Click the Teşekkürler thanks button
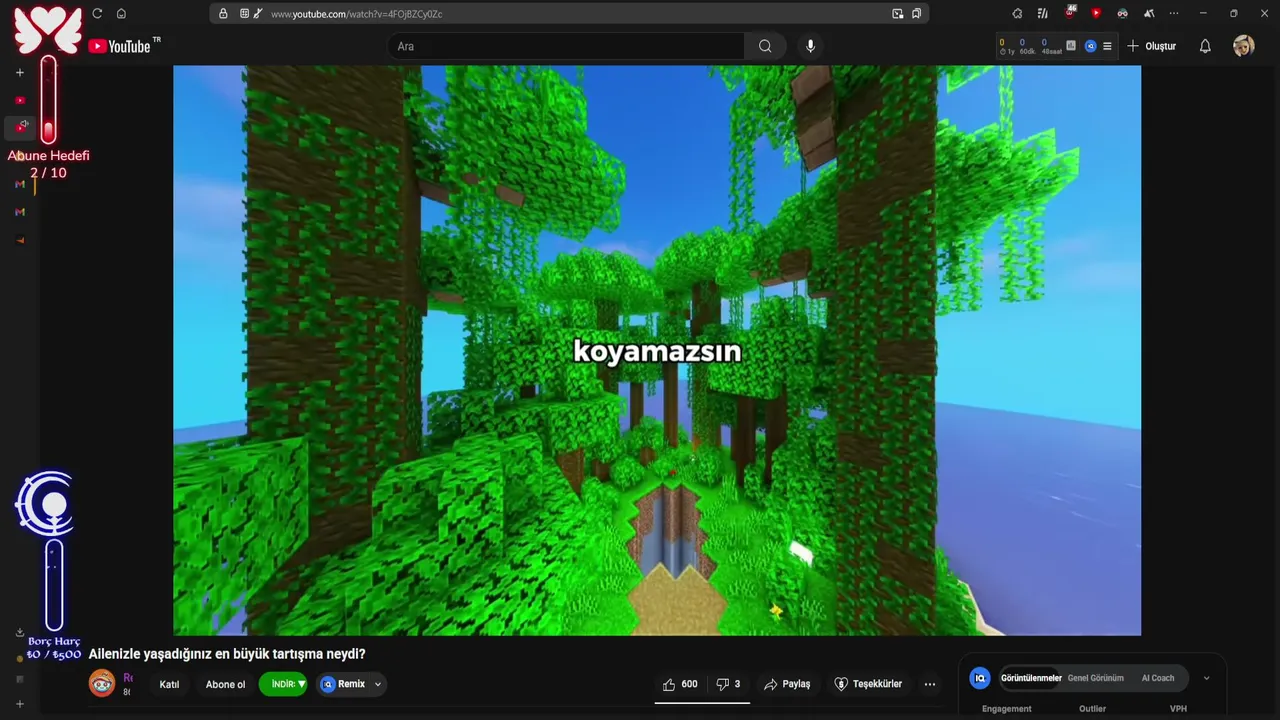This screenshot has height=720, width=1280. (868, 684)
